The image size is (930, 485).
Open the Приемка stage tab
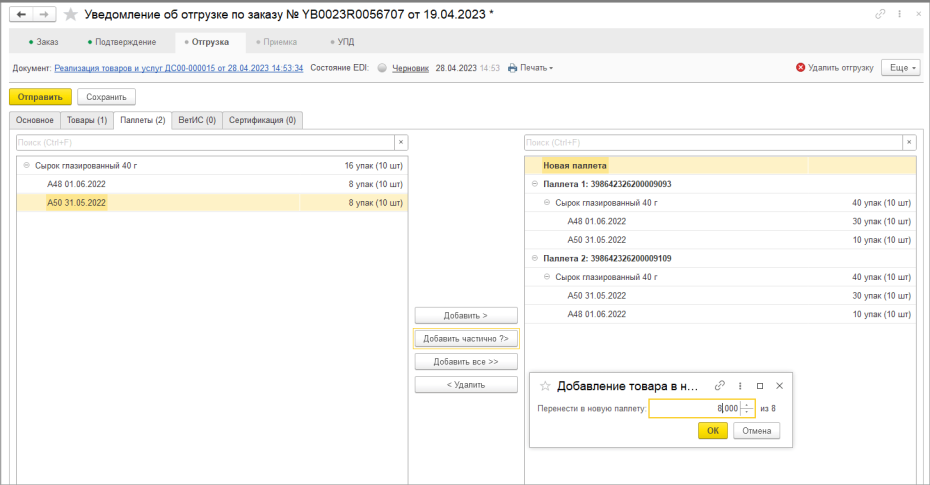[276, 42]
